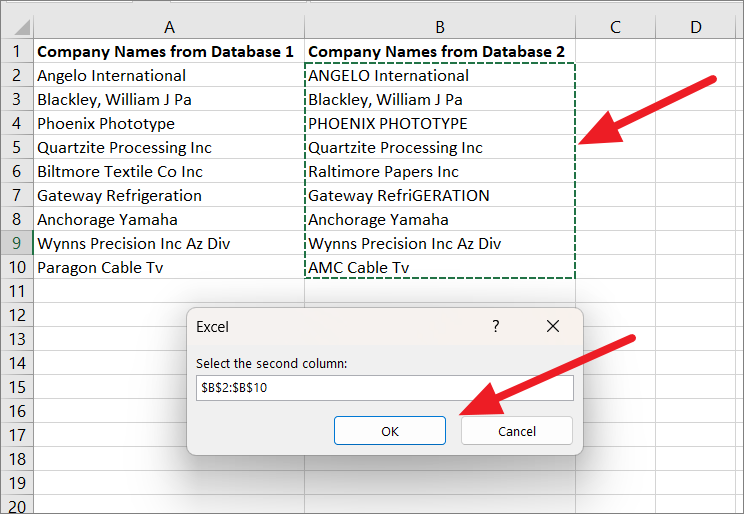Screen dimensions: 744x514
Task: Open help with the question mark icon
Action: pyautogui.click(x=495, y=326)
